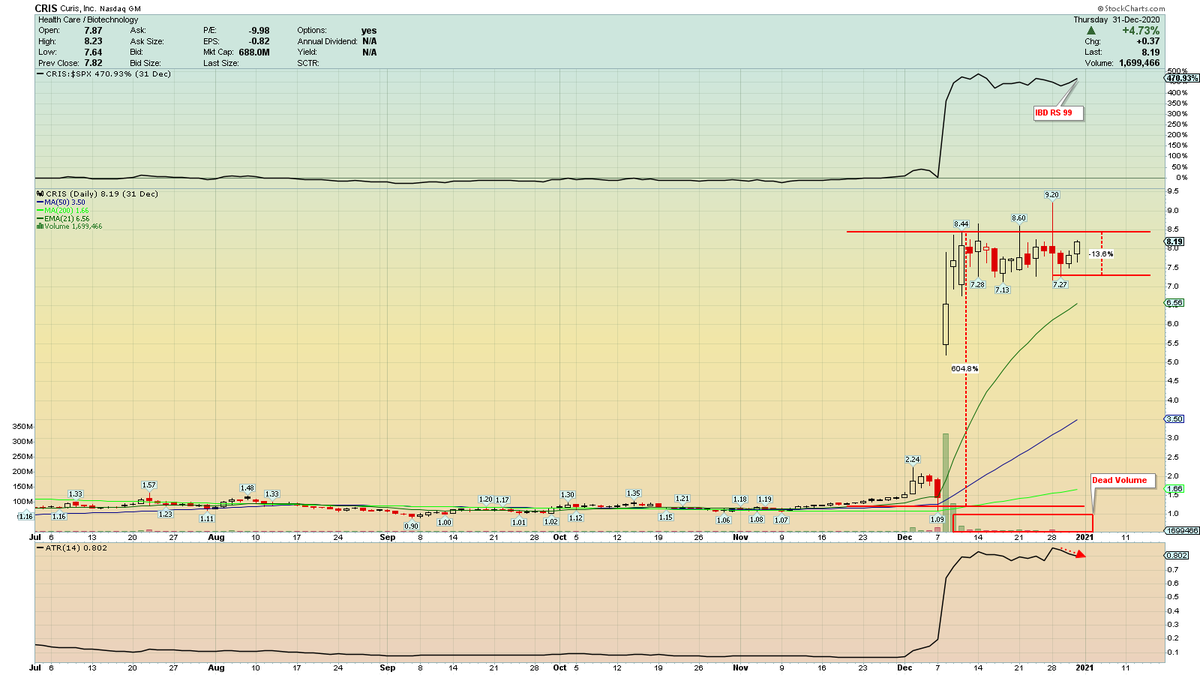Click the 350M volume axis label
Viewport: 1200px width, 675px height.
click(x=21, y=426)
